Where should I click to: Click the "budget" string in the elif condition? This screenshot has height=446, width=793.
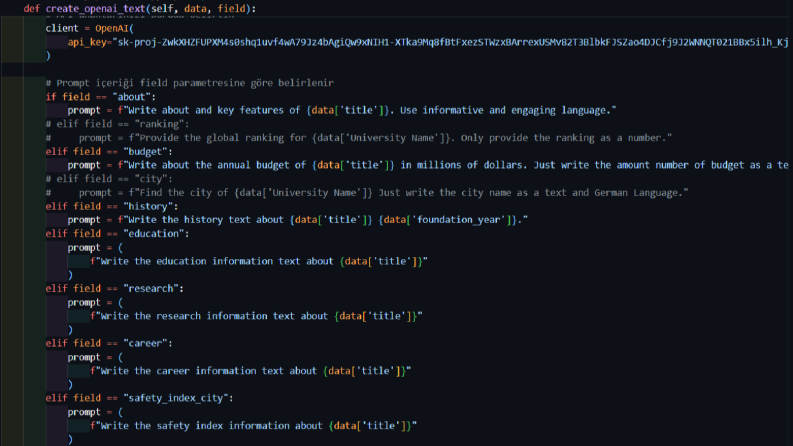145,152
